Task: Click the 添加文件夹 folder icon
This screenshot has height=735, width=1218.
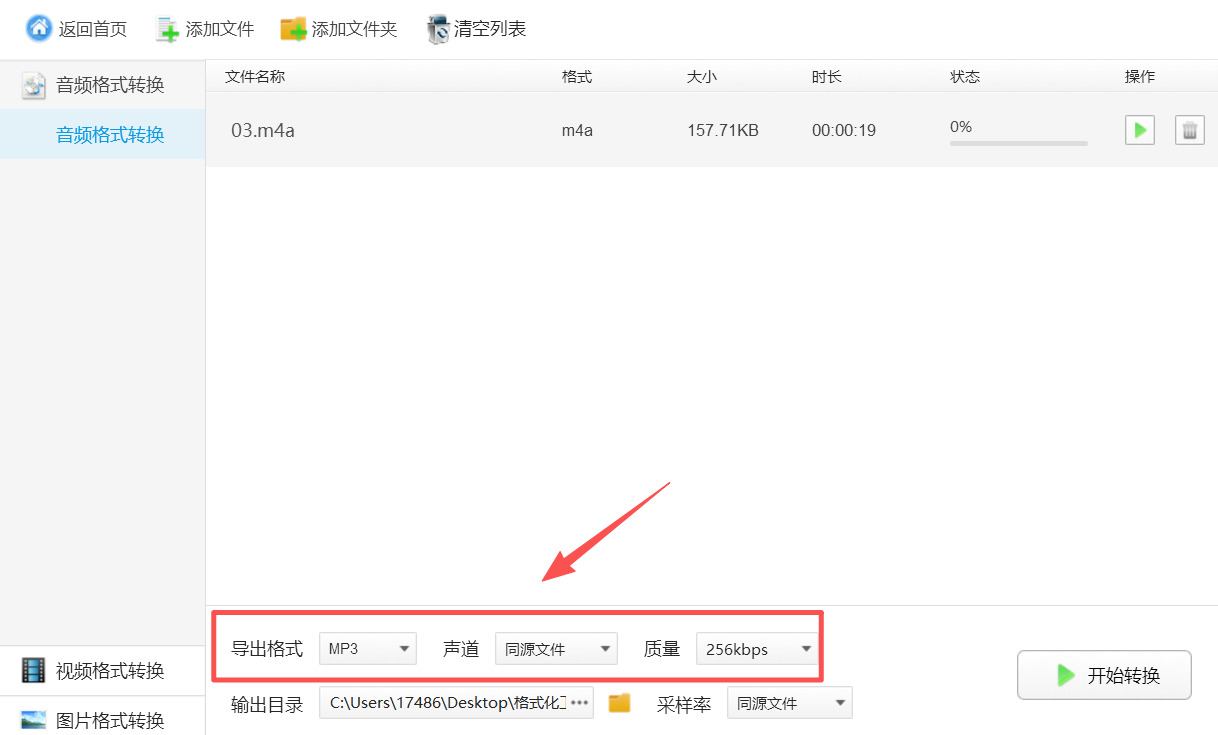Action: 293,29
